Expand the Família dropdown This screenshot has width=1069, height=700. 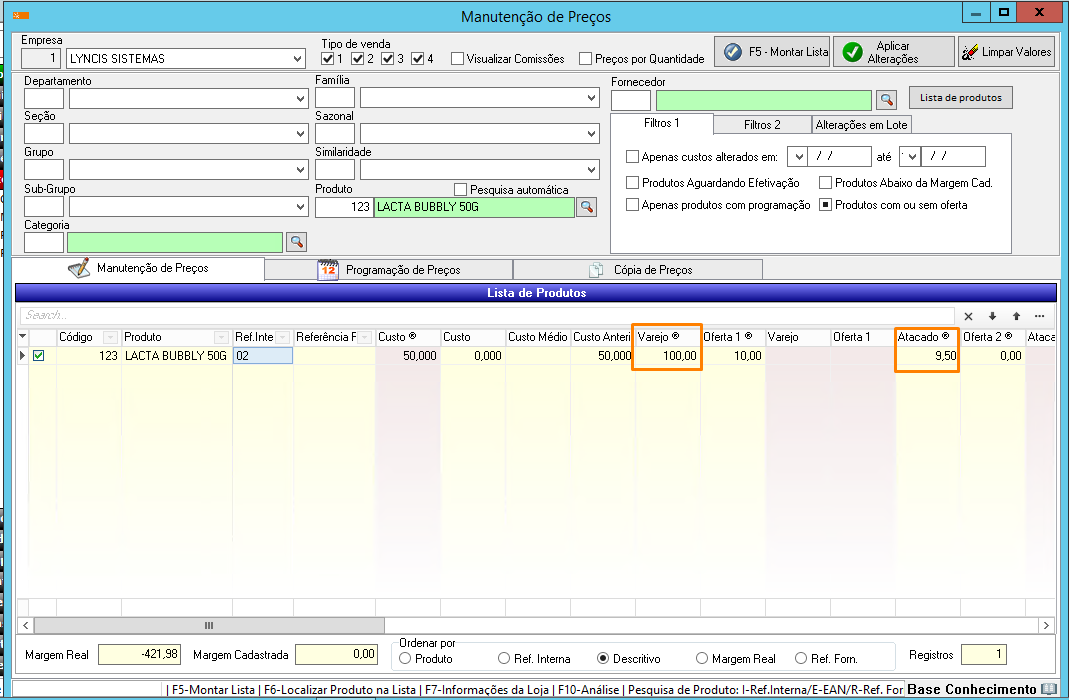(592, 98)
